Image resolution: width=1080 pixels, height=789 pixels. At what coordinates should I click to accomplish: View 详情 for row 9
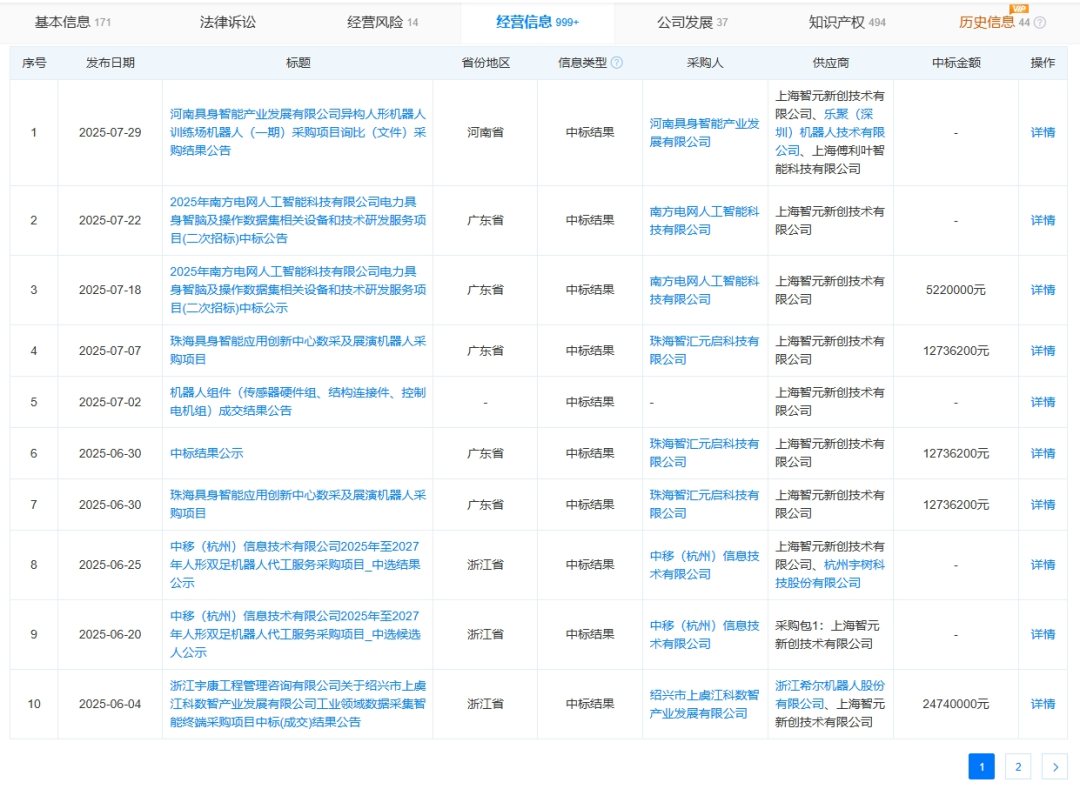1043,634
